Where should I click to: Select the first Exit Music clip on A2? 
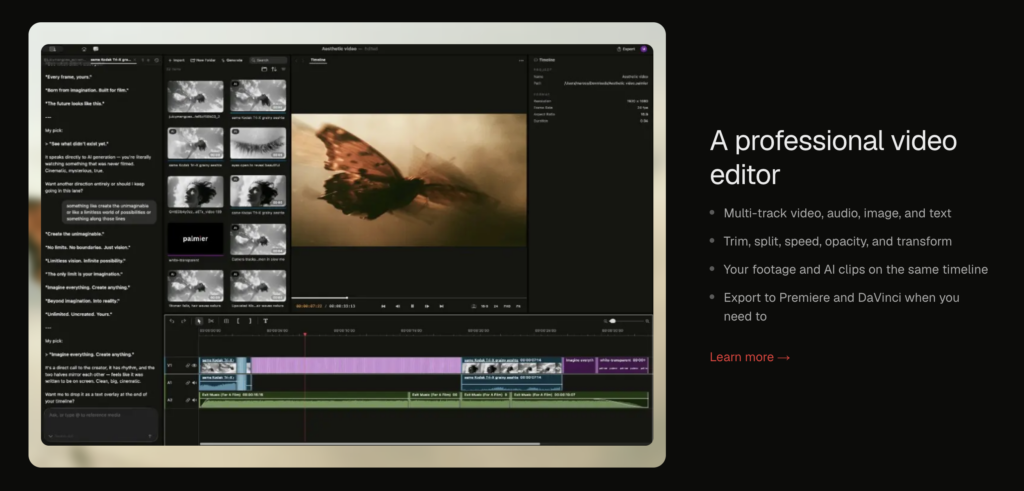click(304, 400)
